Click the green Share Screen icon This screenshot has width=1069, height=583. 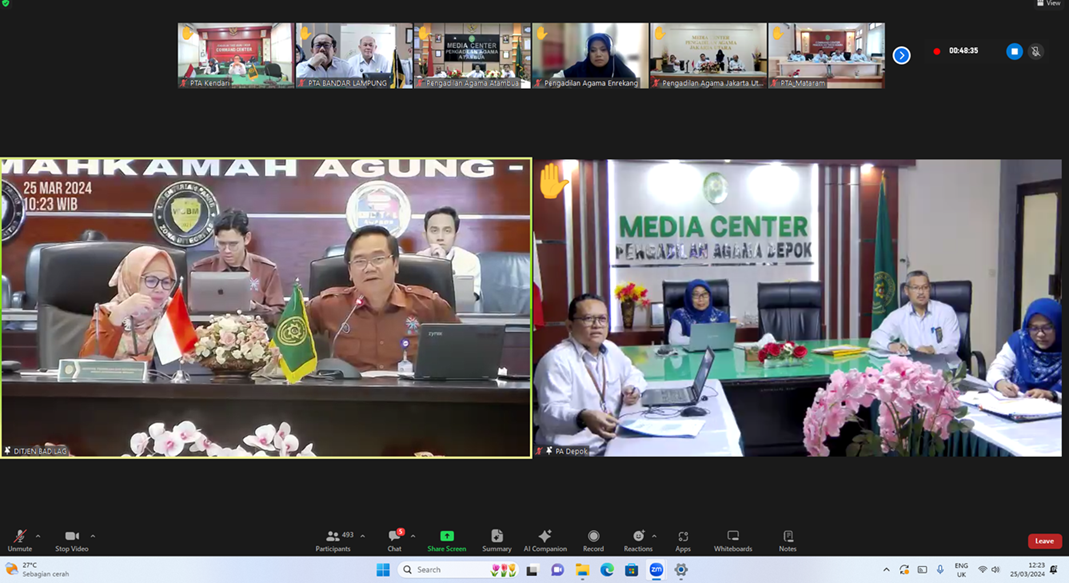[447, 536]
